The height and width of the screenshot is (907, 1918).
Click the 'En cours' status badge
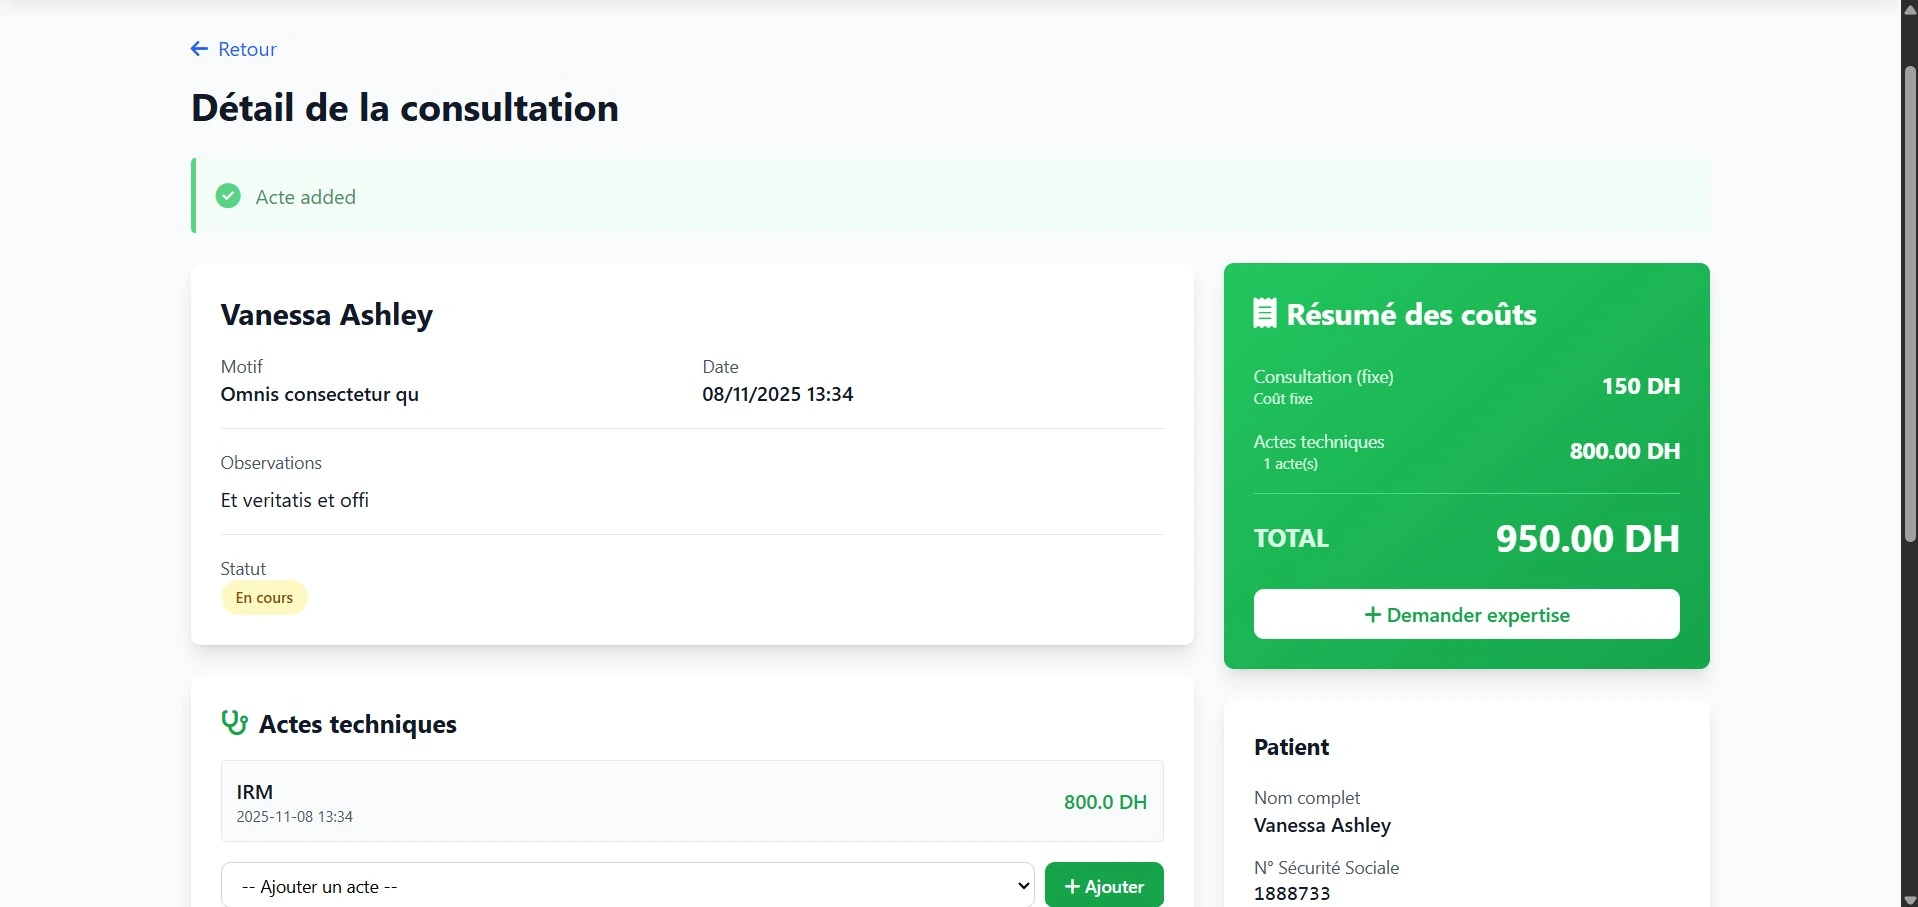(x=264, y=598)
